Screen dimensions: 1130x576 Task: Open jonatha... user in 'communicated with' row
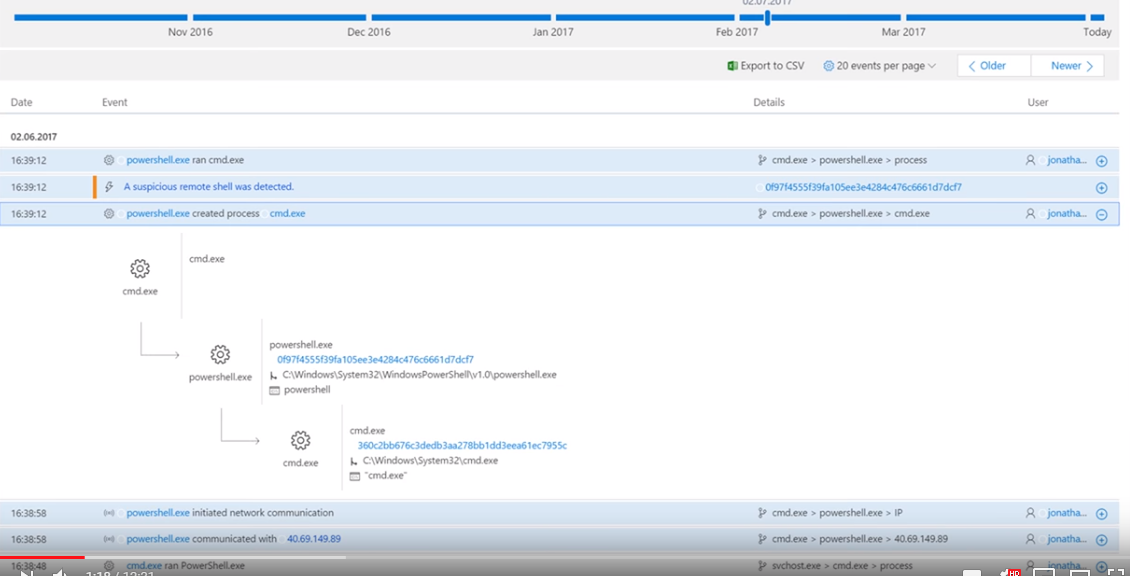tap(1067, 539)
